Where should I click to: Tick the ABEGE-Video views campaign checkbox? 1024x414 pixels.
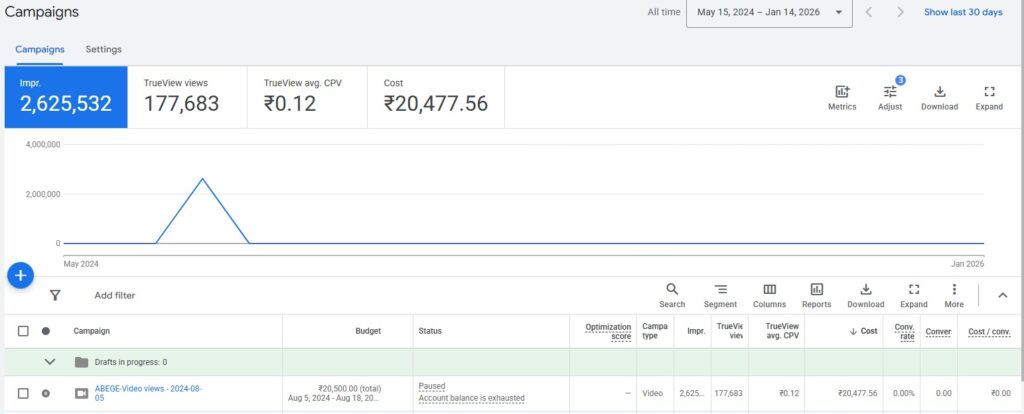click(23, 393)
